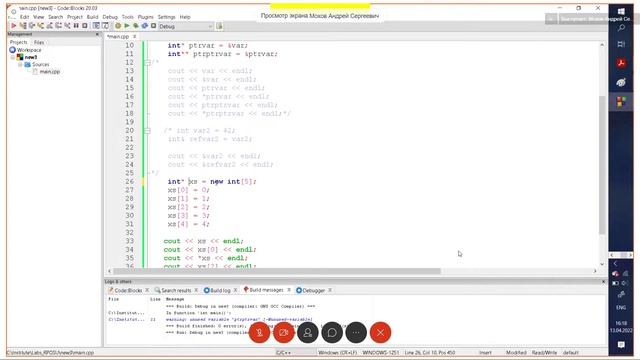Open the Build menu
Image resolution: width=640 pixels, height=360 pixels.
tap(93, 17)
